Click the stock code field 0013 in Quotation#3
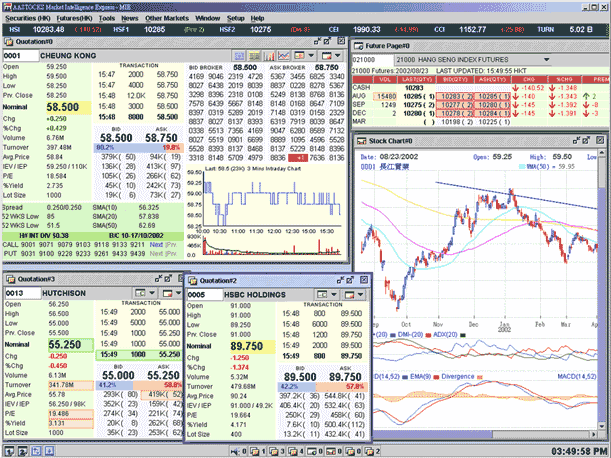Screen dimensions: 611x458 coord(23,293)
